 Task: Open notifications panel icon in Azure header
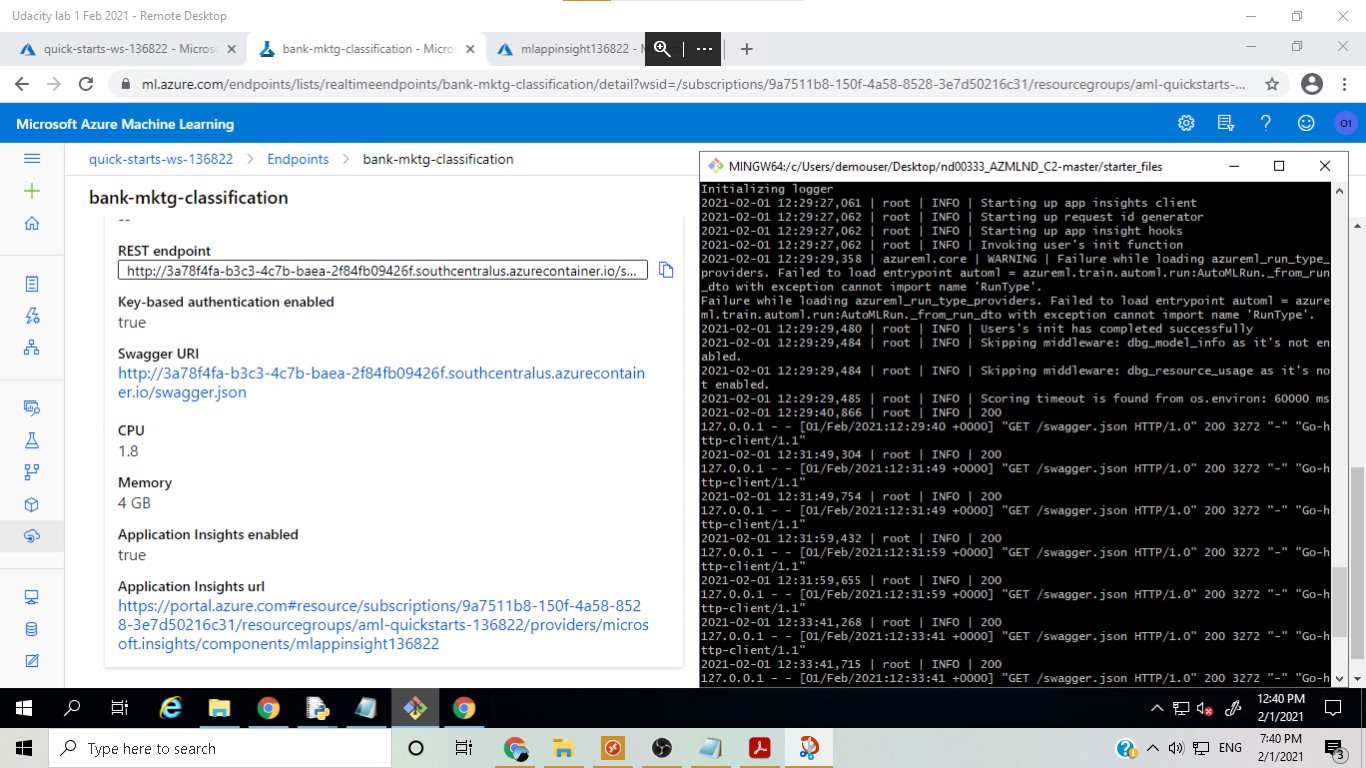tap(1226, 123)
